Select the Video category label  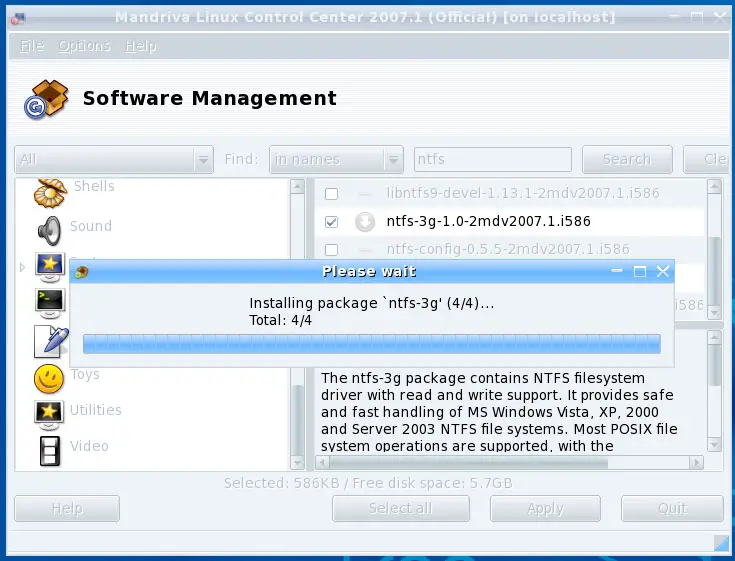click(89, 446)
